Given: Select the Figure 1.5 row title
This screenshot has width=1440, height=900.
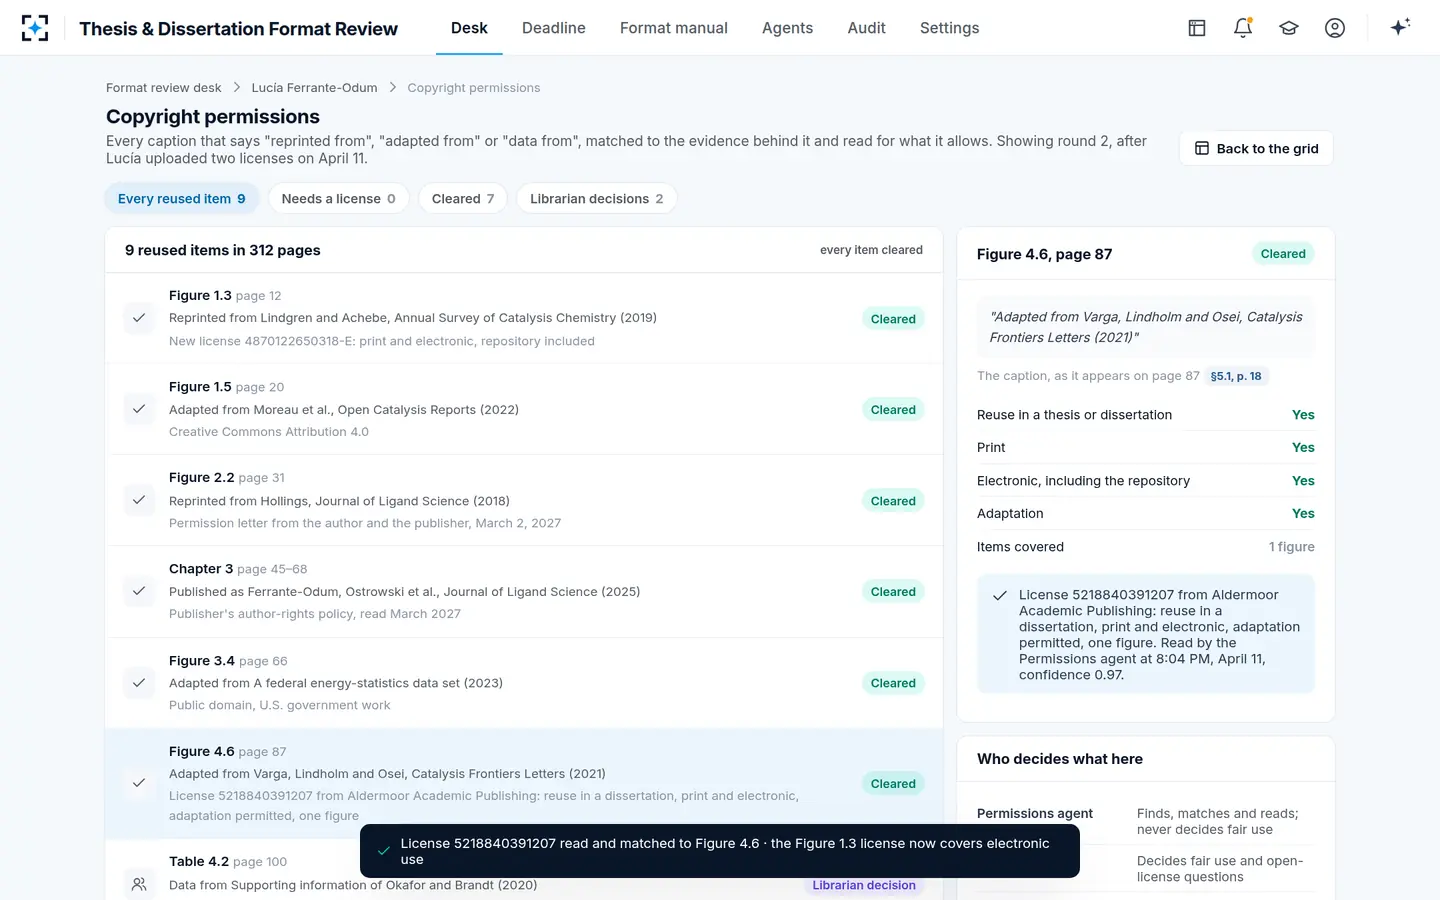Looking at the screenshot, I should tap(200, 386).
